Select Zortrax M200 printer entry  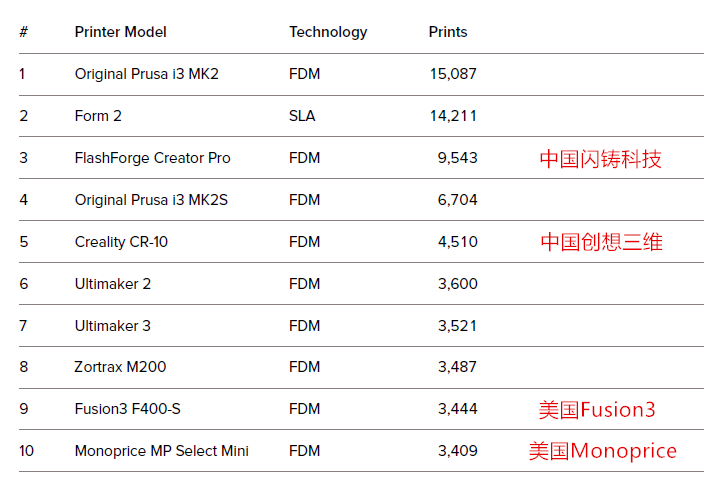tap(120, 367)
